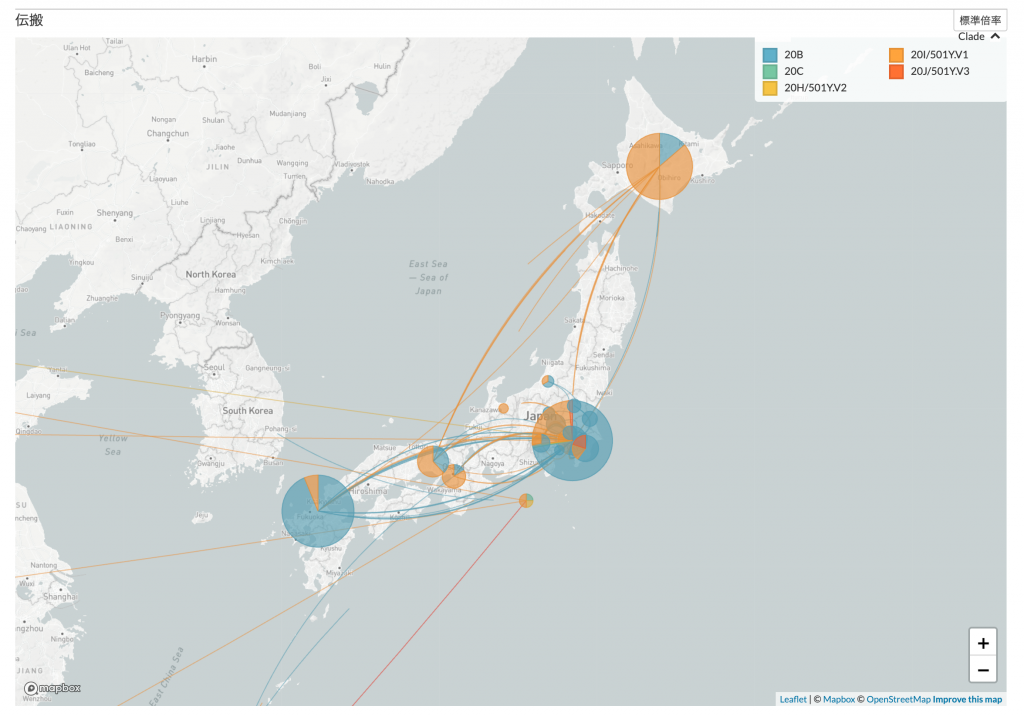Click the Clade legend title
This screenshot has width=1024, height=716.
[x=971, y=37]
